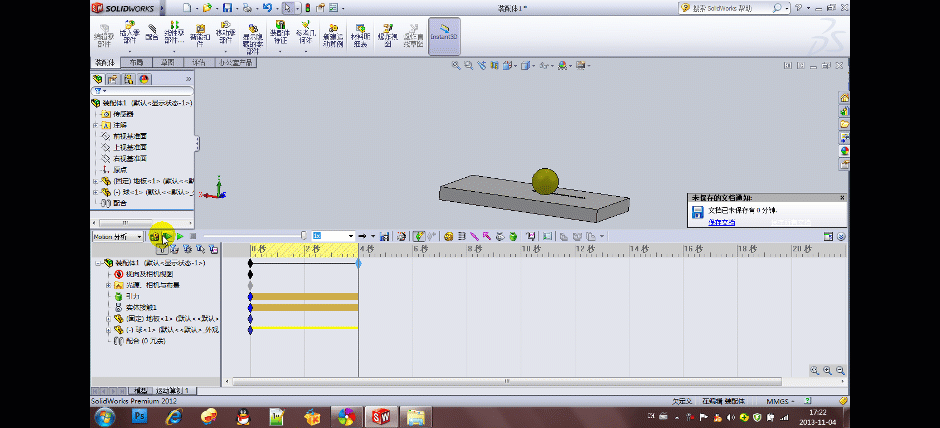Screen dimensions: 940x428
Task: Toggle the Autokey button in the motion toolbar
Action: (419, 236)
